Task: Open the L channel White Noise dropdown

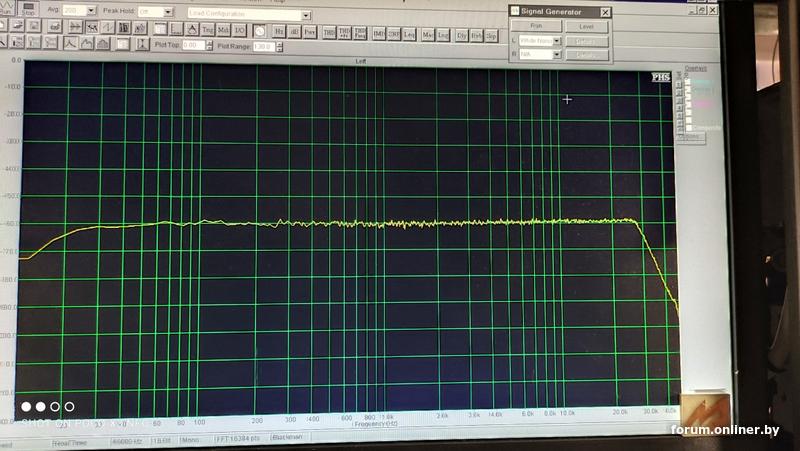Action: click(x=557, y=40)
